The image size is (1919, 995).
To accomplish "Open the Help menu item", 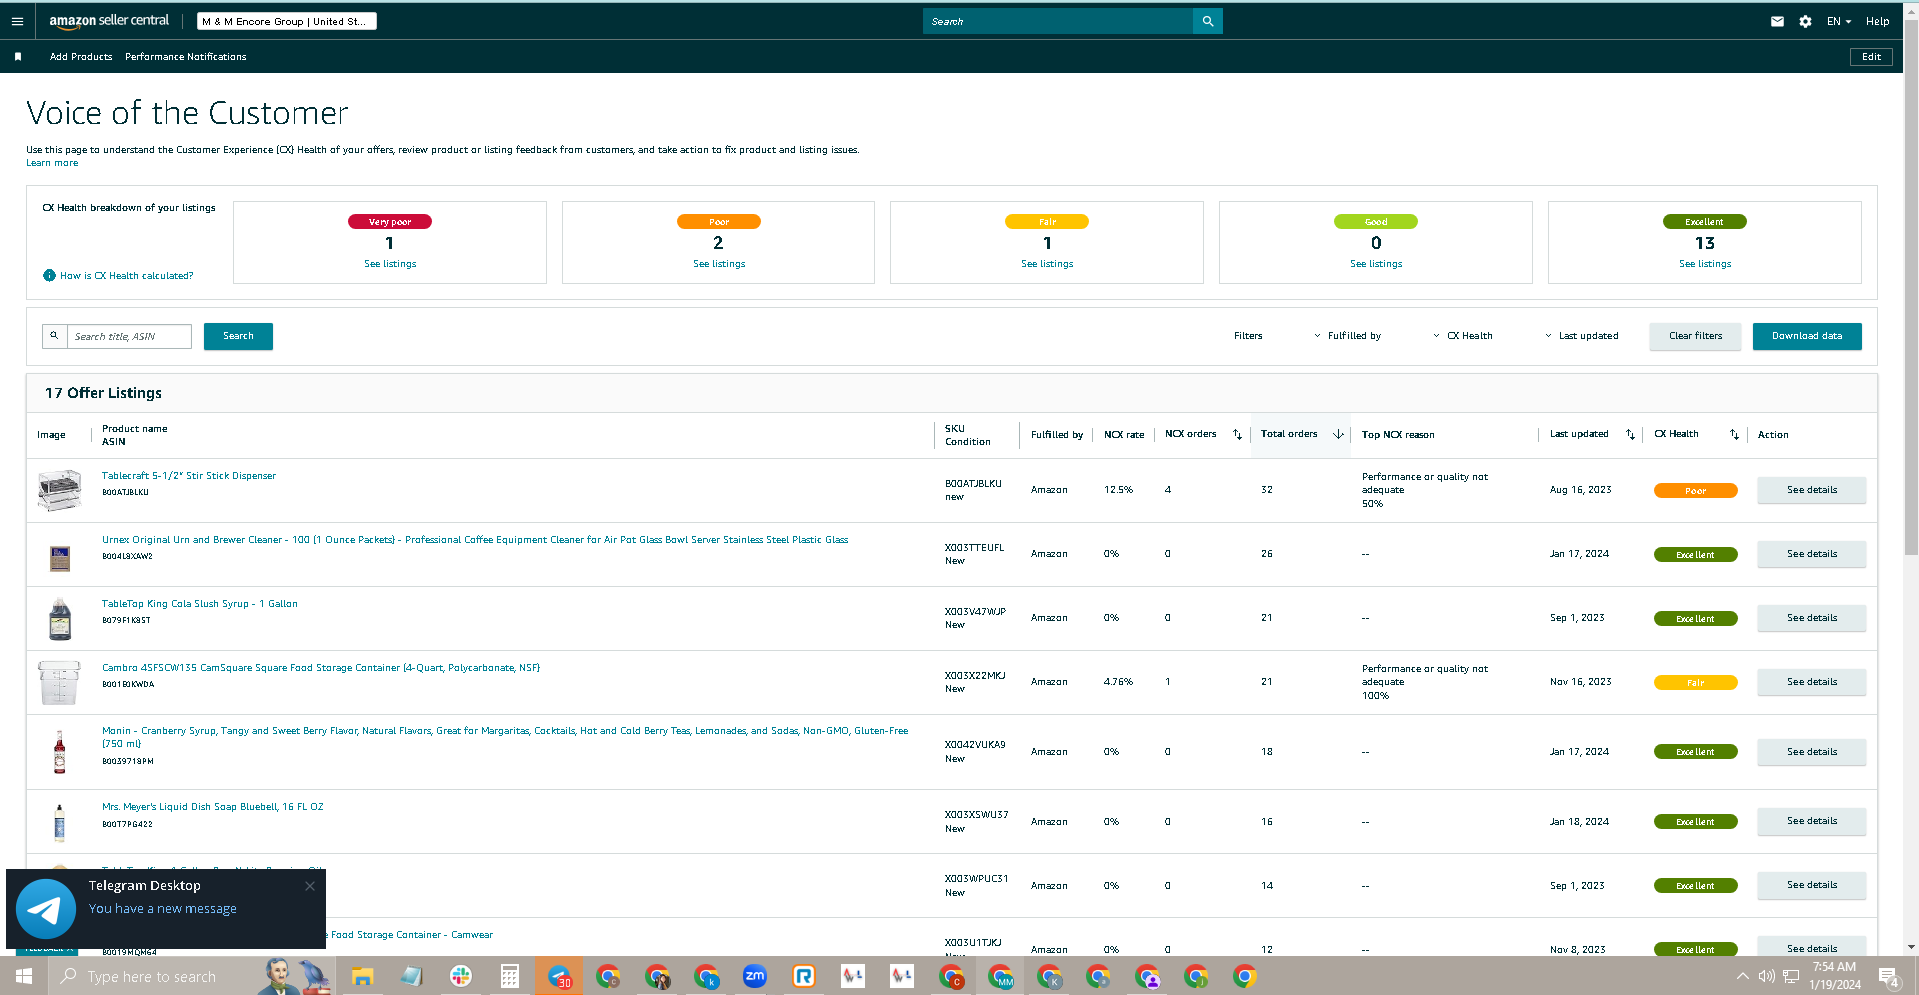I will 1877,21.
